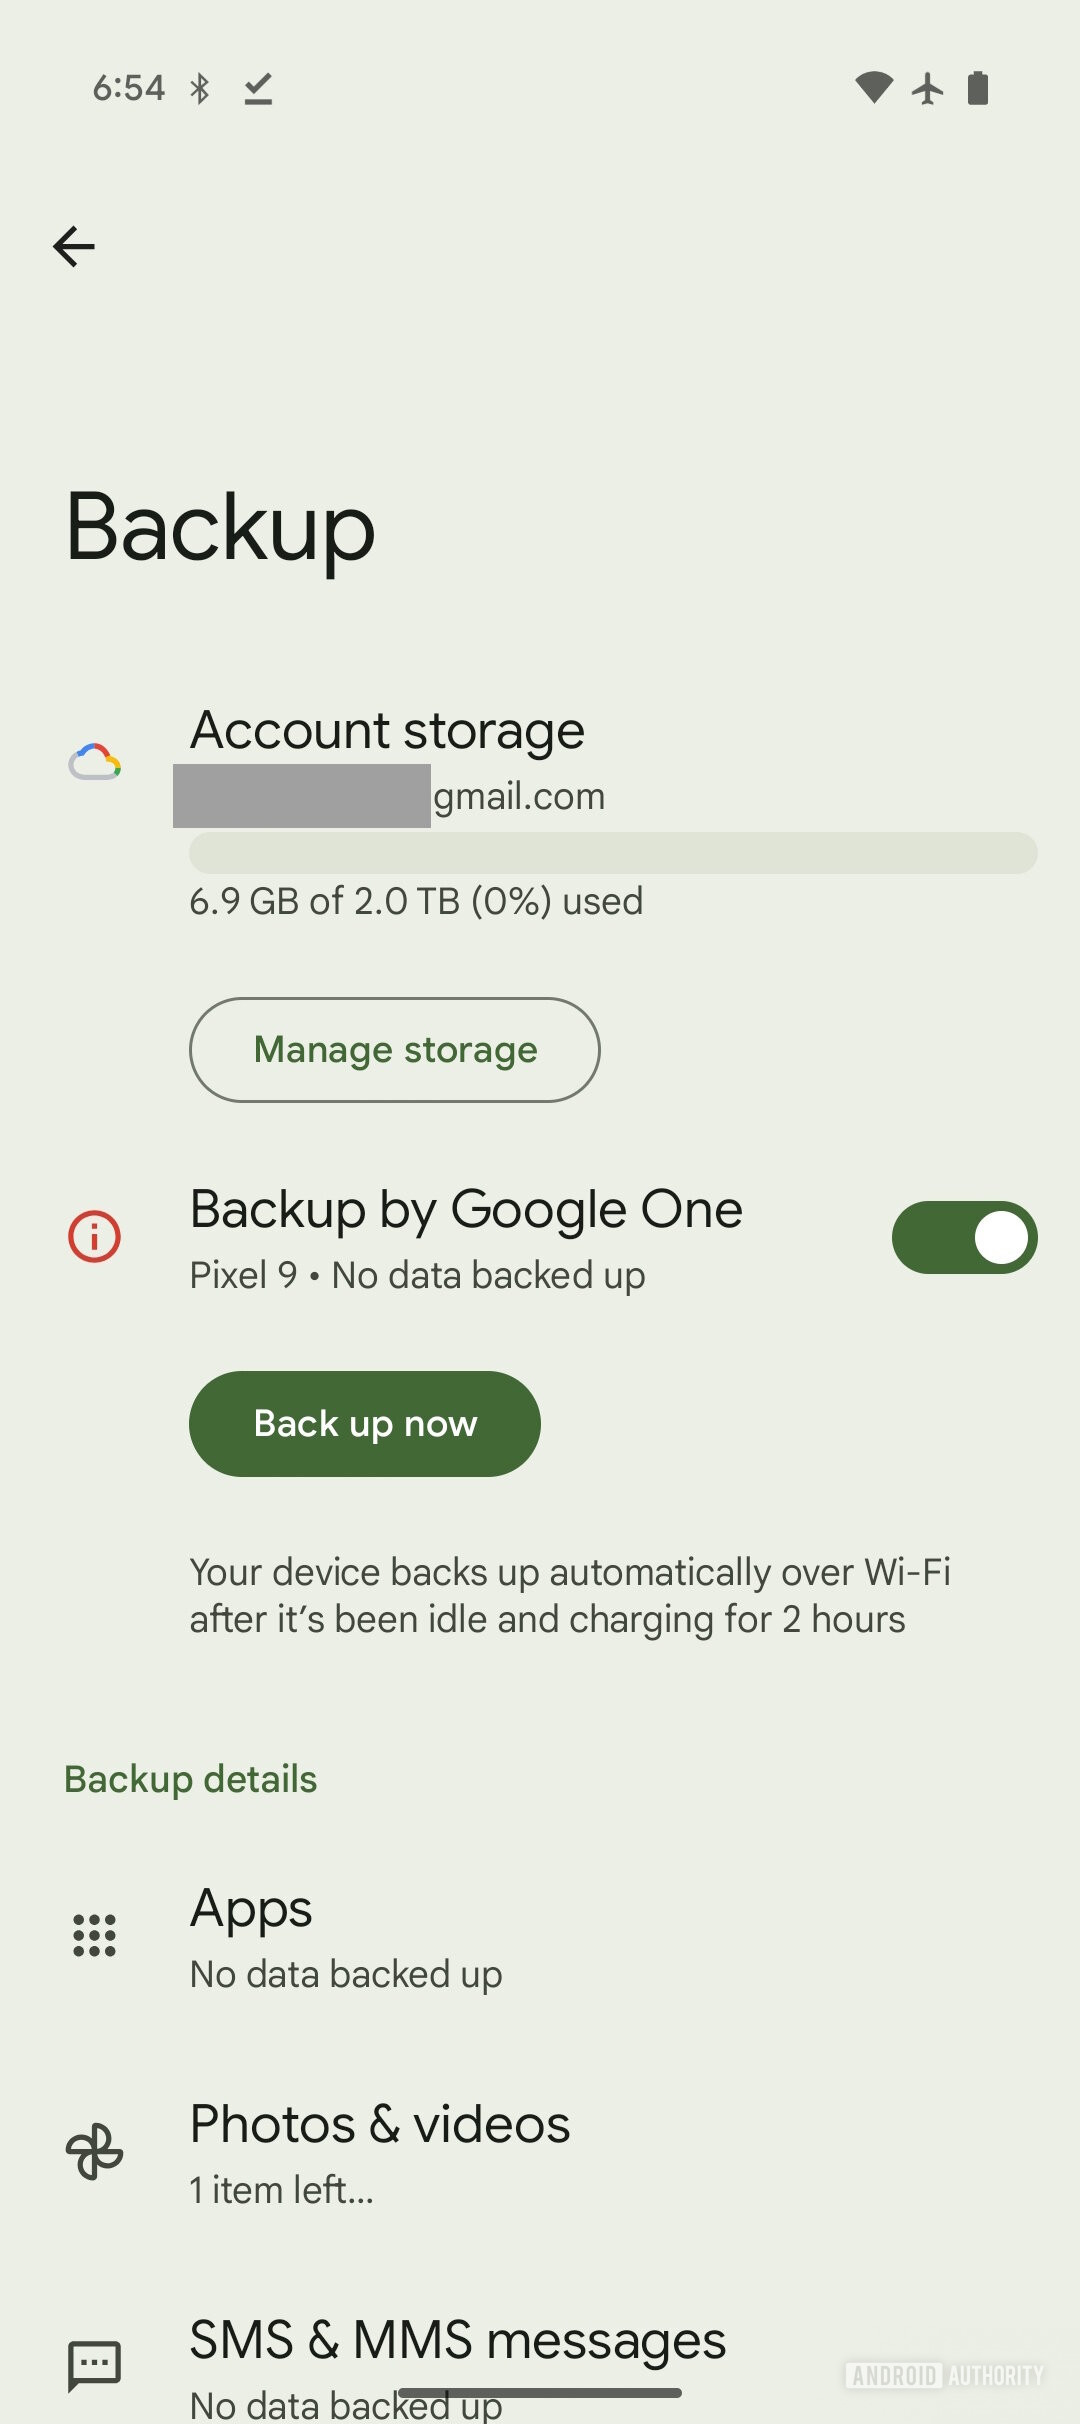The height and width of the screenshot is (2424, 1080).
Task: Tap the airplane mode status icon
Action: click(x=927, y=88)
